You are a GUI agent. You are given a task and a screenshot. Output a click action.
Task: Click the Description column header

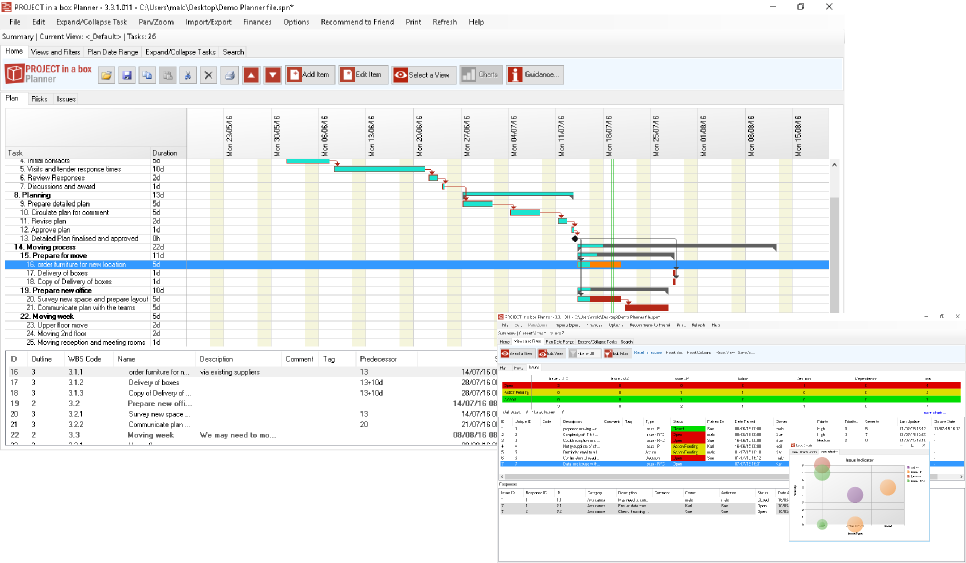pos(216,358)
